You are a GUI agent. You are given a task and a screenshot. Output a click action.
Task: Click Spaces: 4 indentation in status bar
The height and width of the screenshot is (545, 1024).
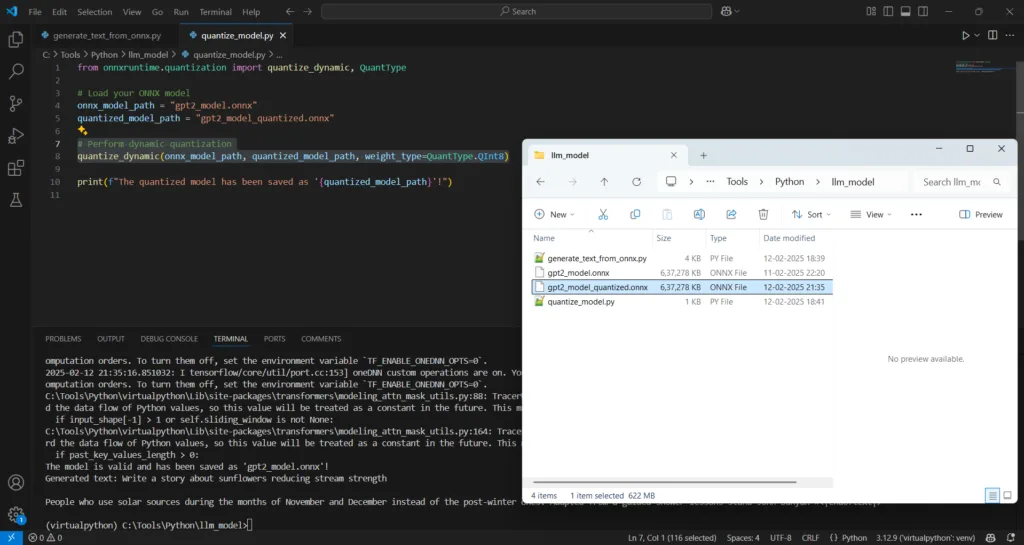click(x=743, y=538)
